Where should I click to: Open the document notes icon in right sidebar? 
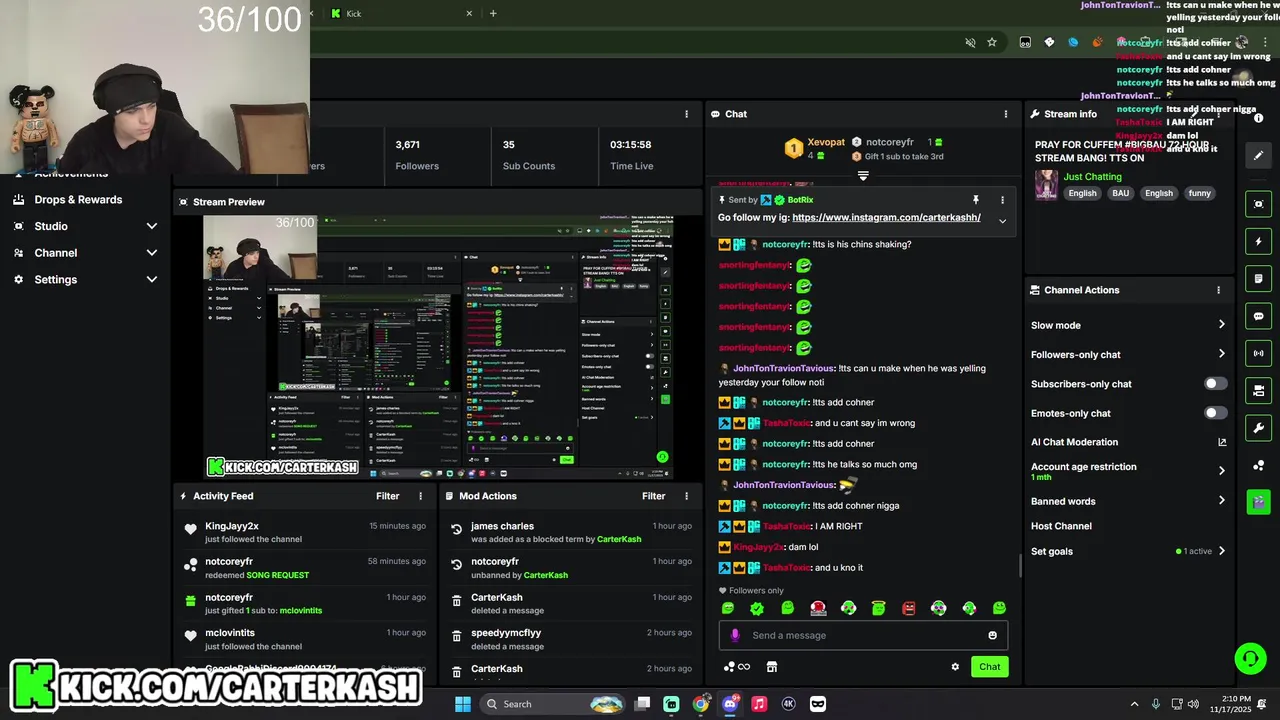[x=1258, y=278]
